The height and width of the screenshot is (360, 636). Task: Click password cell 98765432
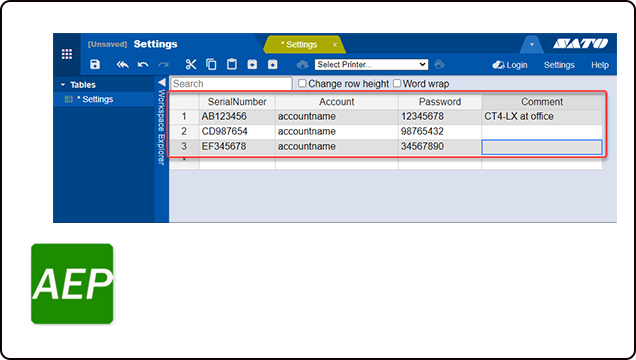point(440,132)
